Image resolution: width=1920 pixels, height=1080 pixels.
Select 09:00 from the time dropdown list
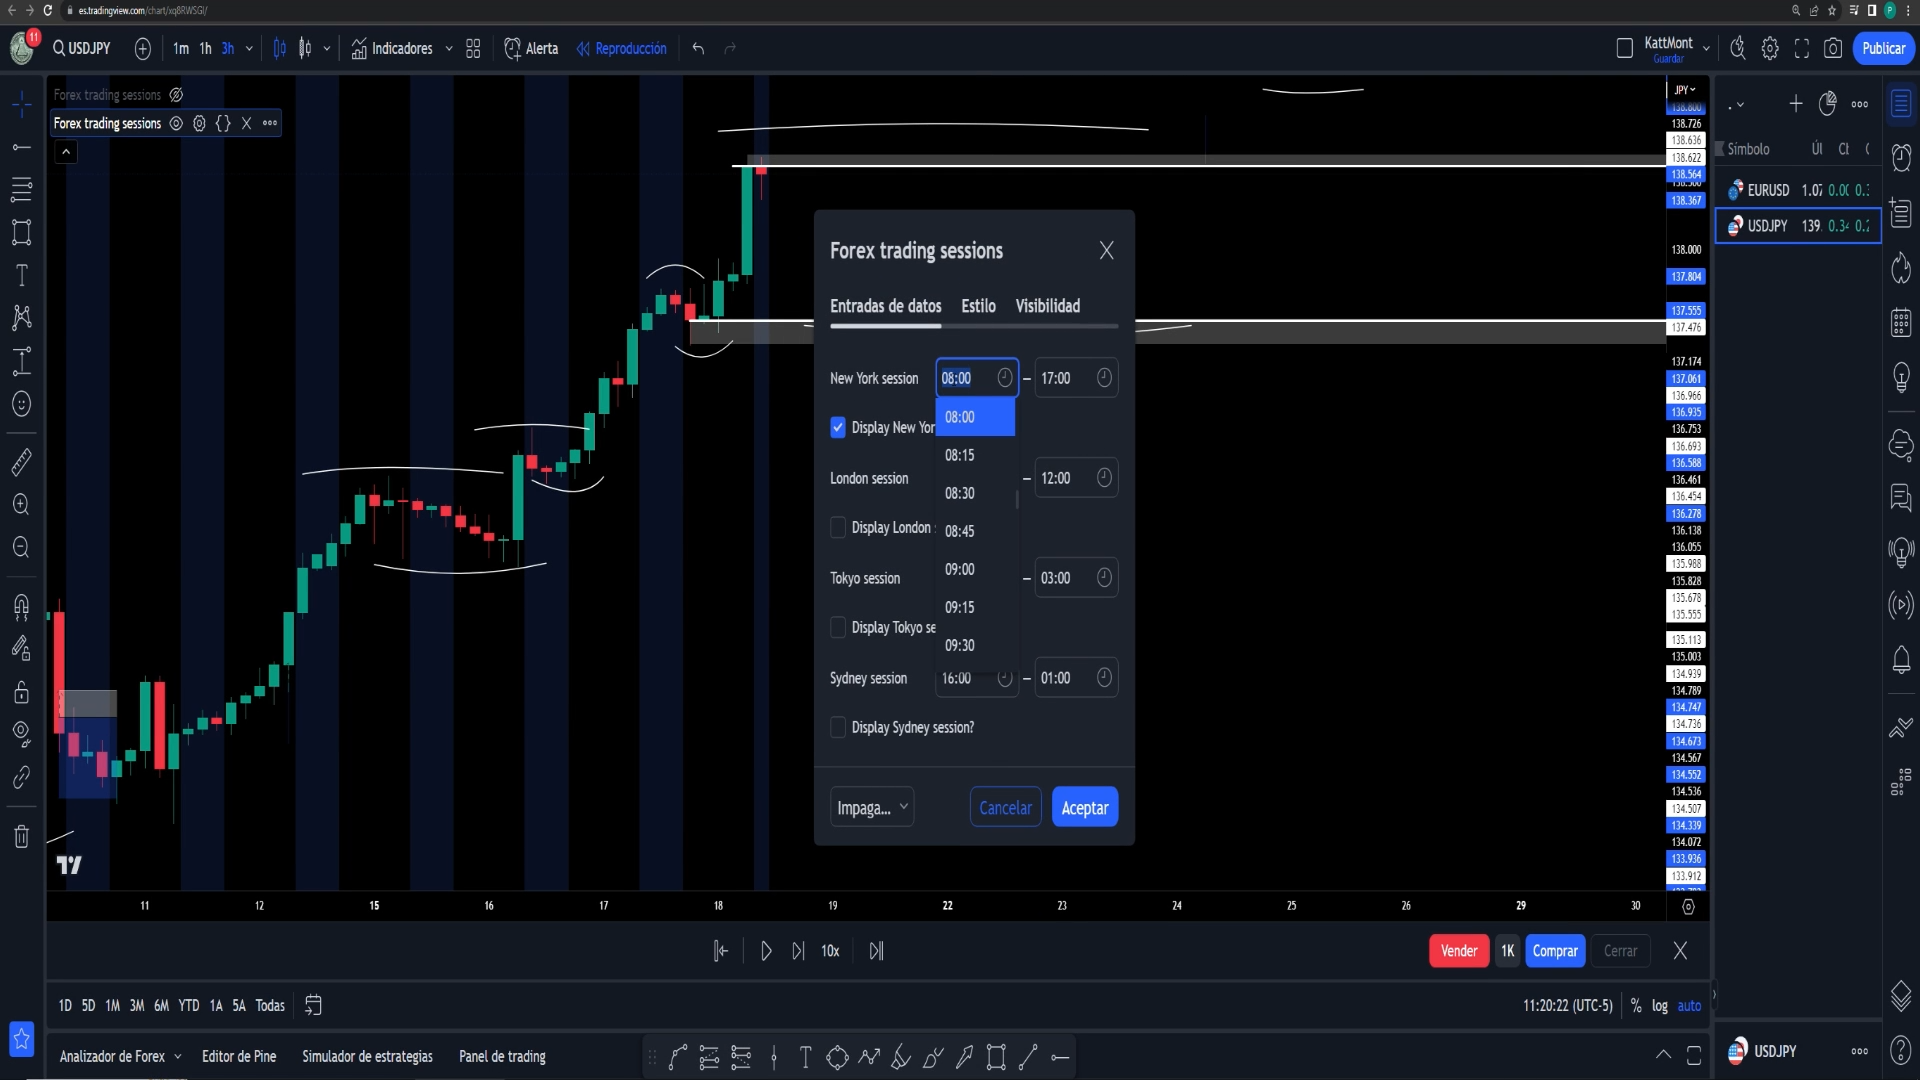[960, 569]
